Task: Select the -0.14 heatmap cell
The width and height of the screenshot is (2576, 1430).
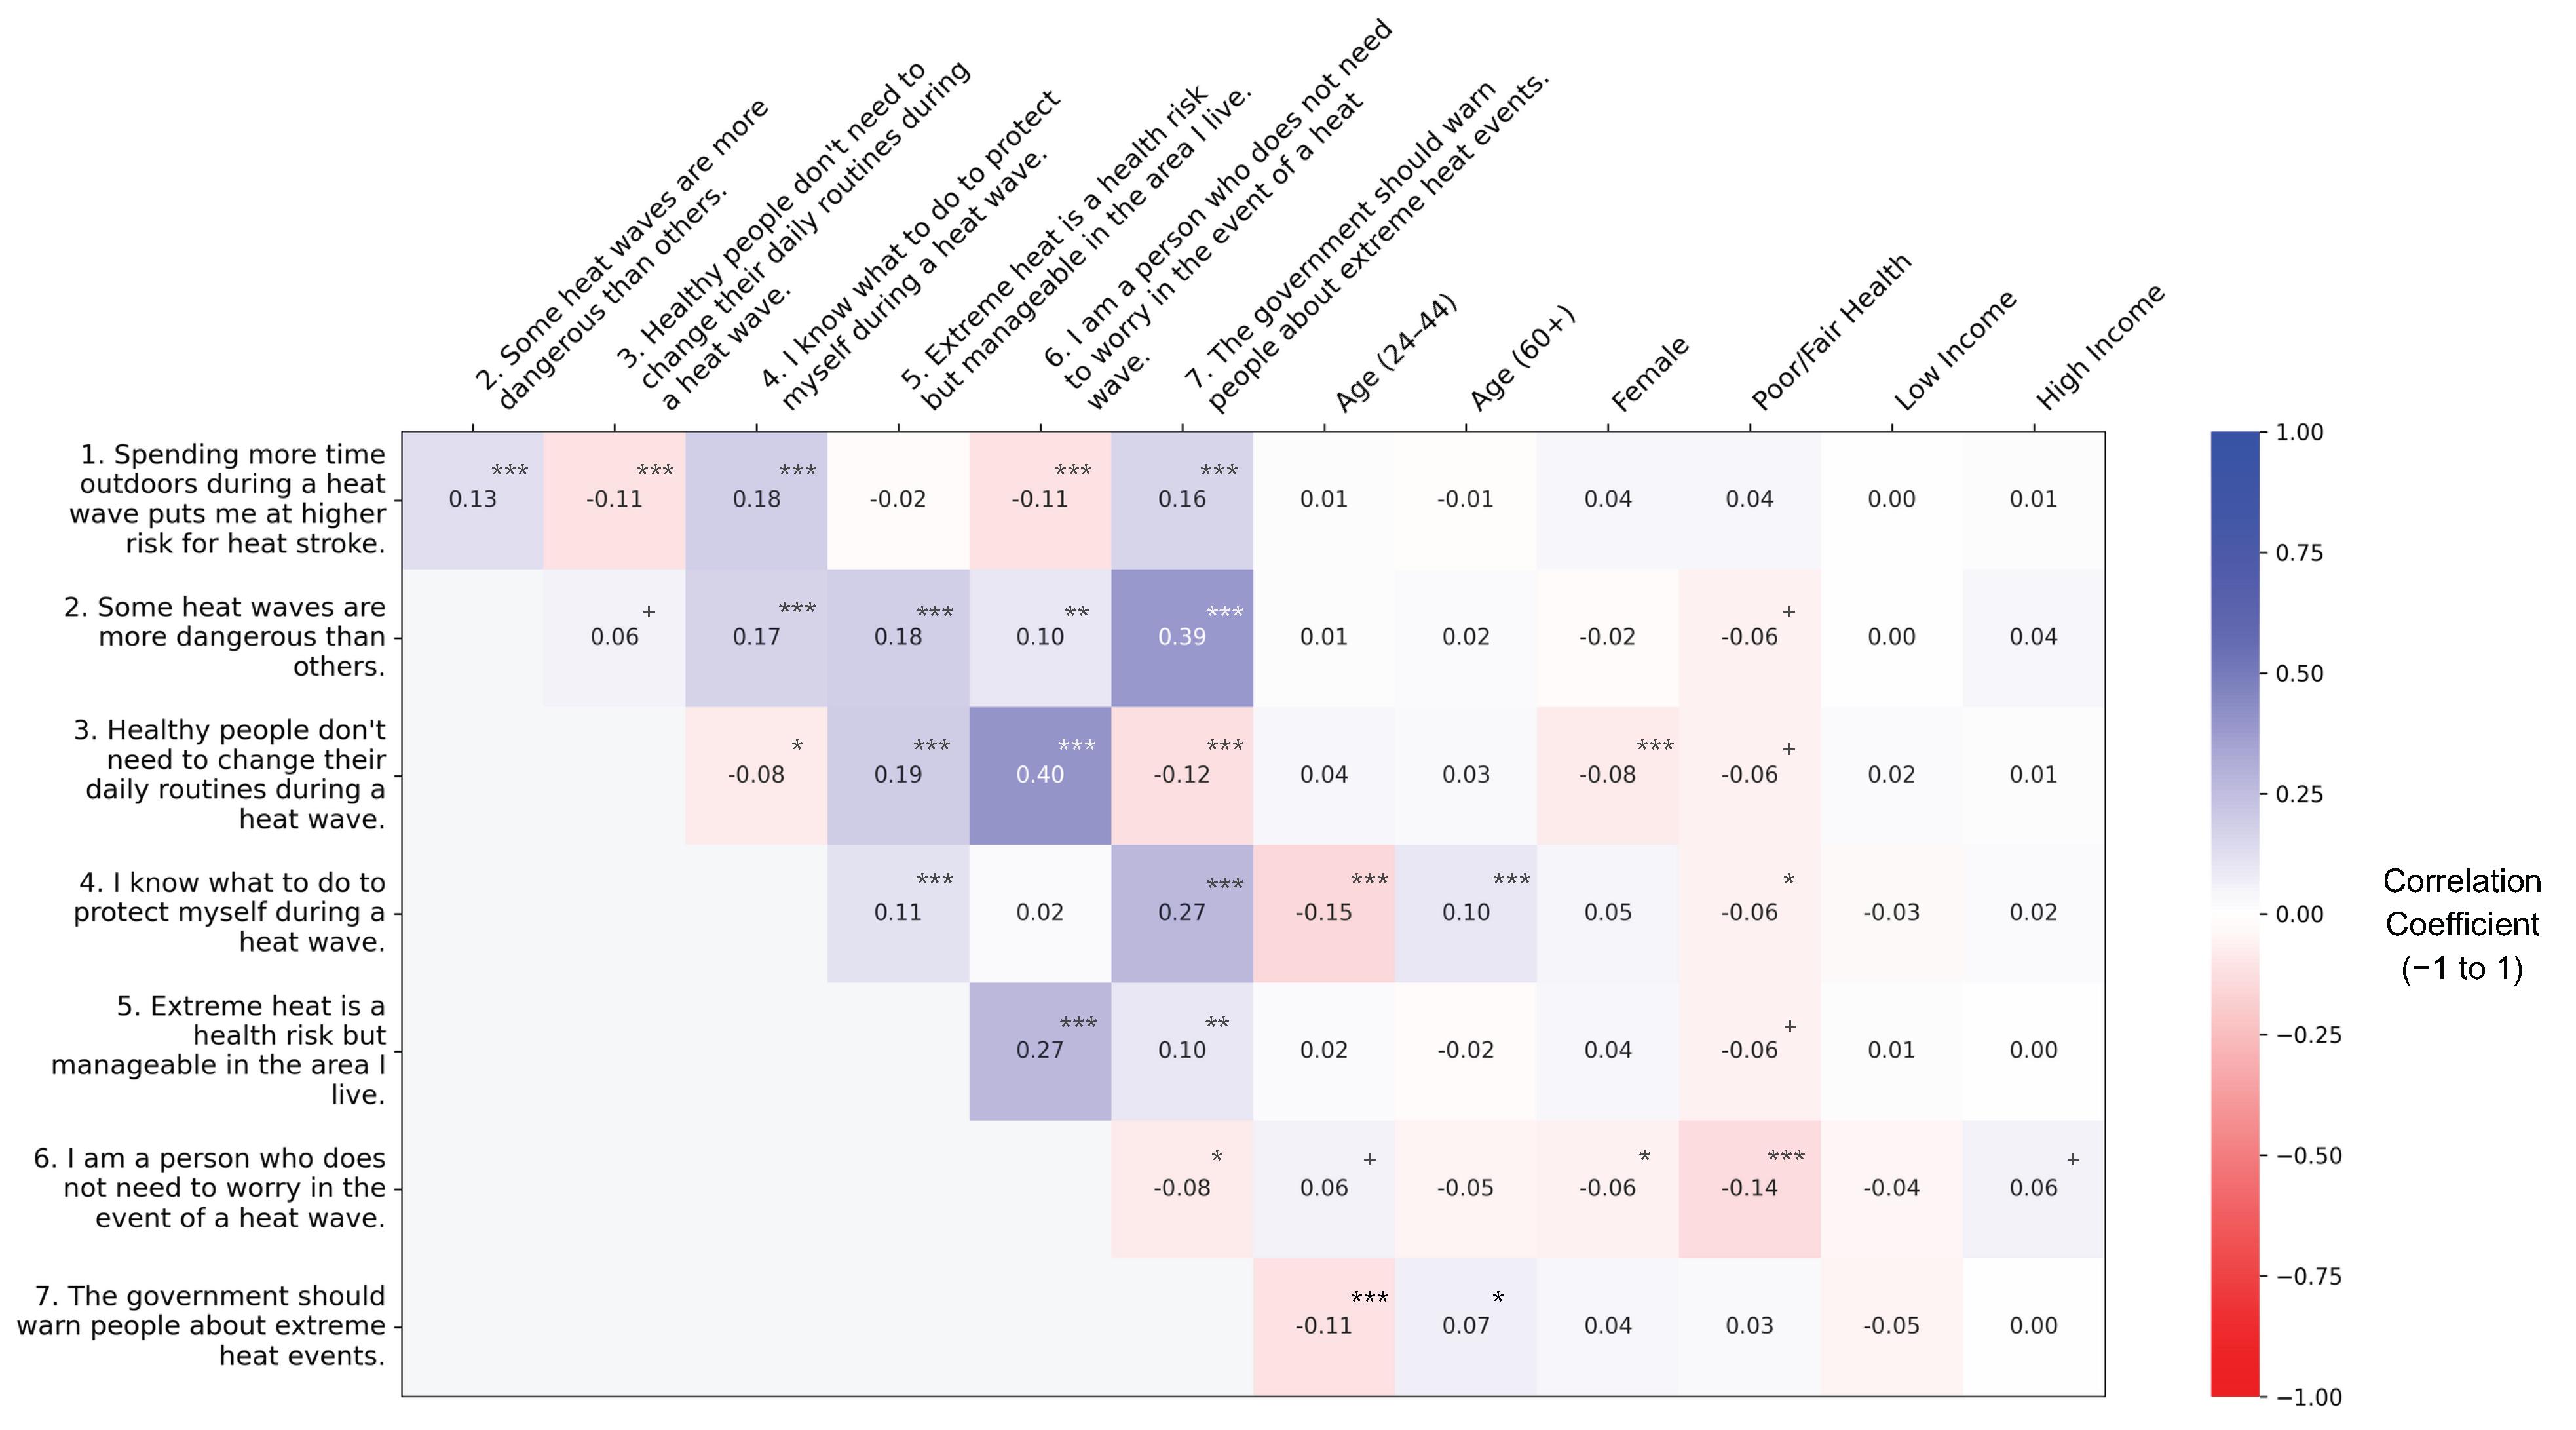Action: [x=1749, y=1188]
